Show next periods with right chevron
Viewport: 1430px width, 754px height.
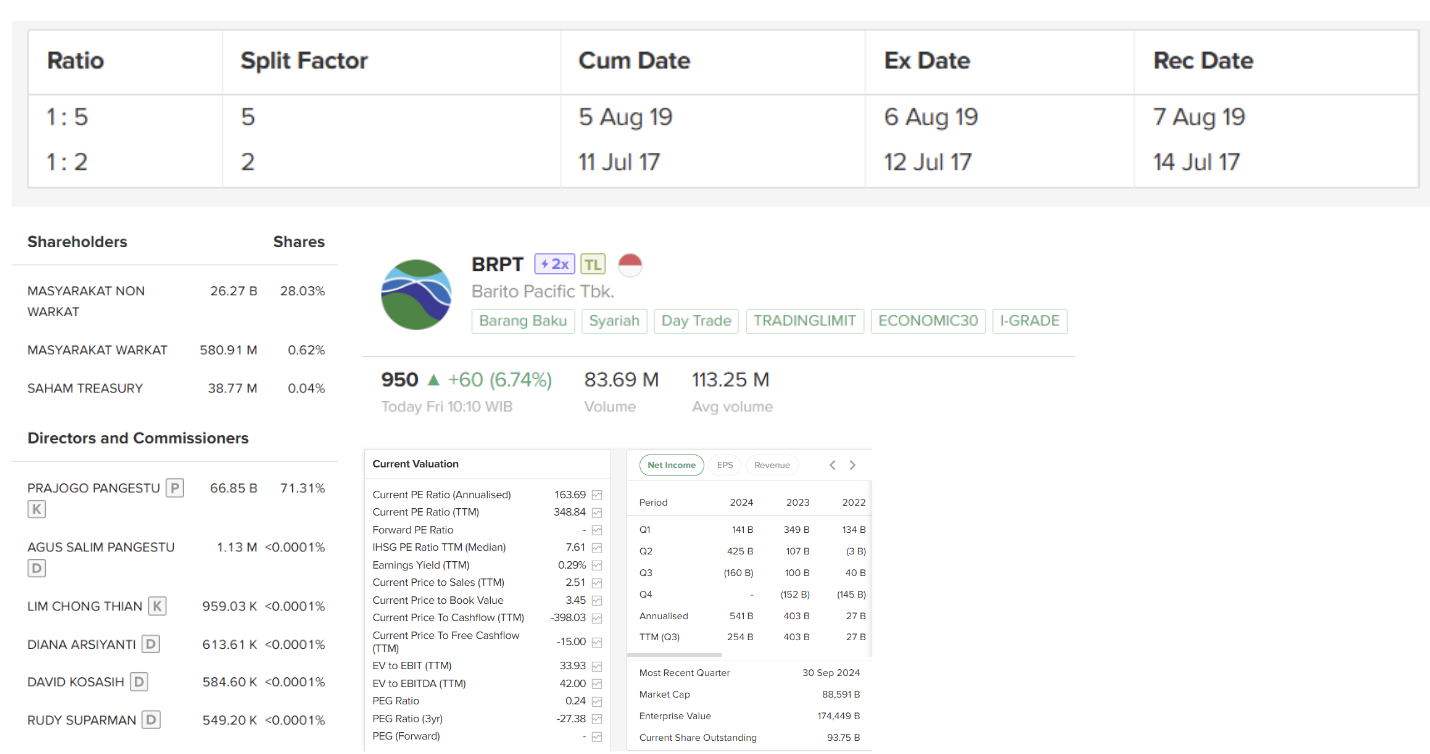click(x=853, y=465)
